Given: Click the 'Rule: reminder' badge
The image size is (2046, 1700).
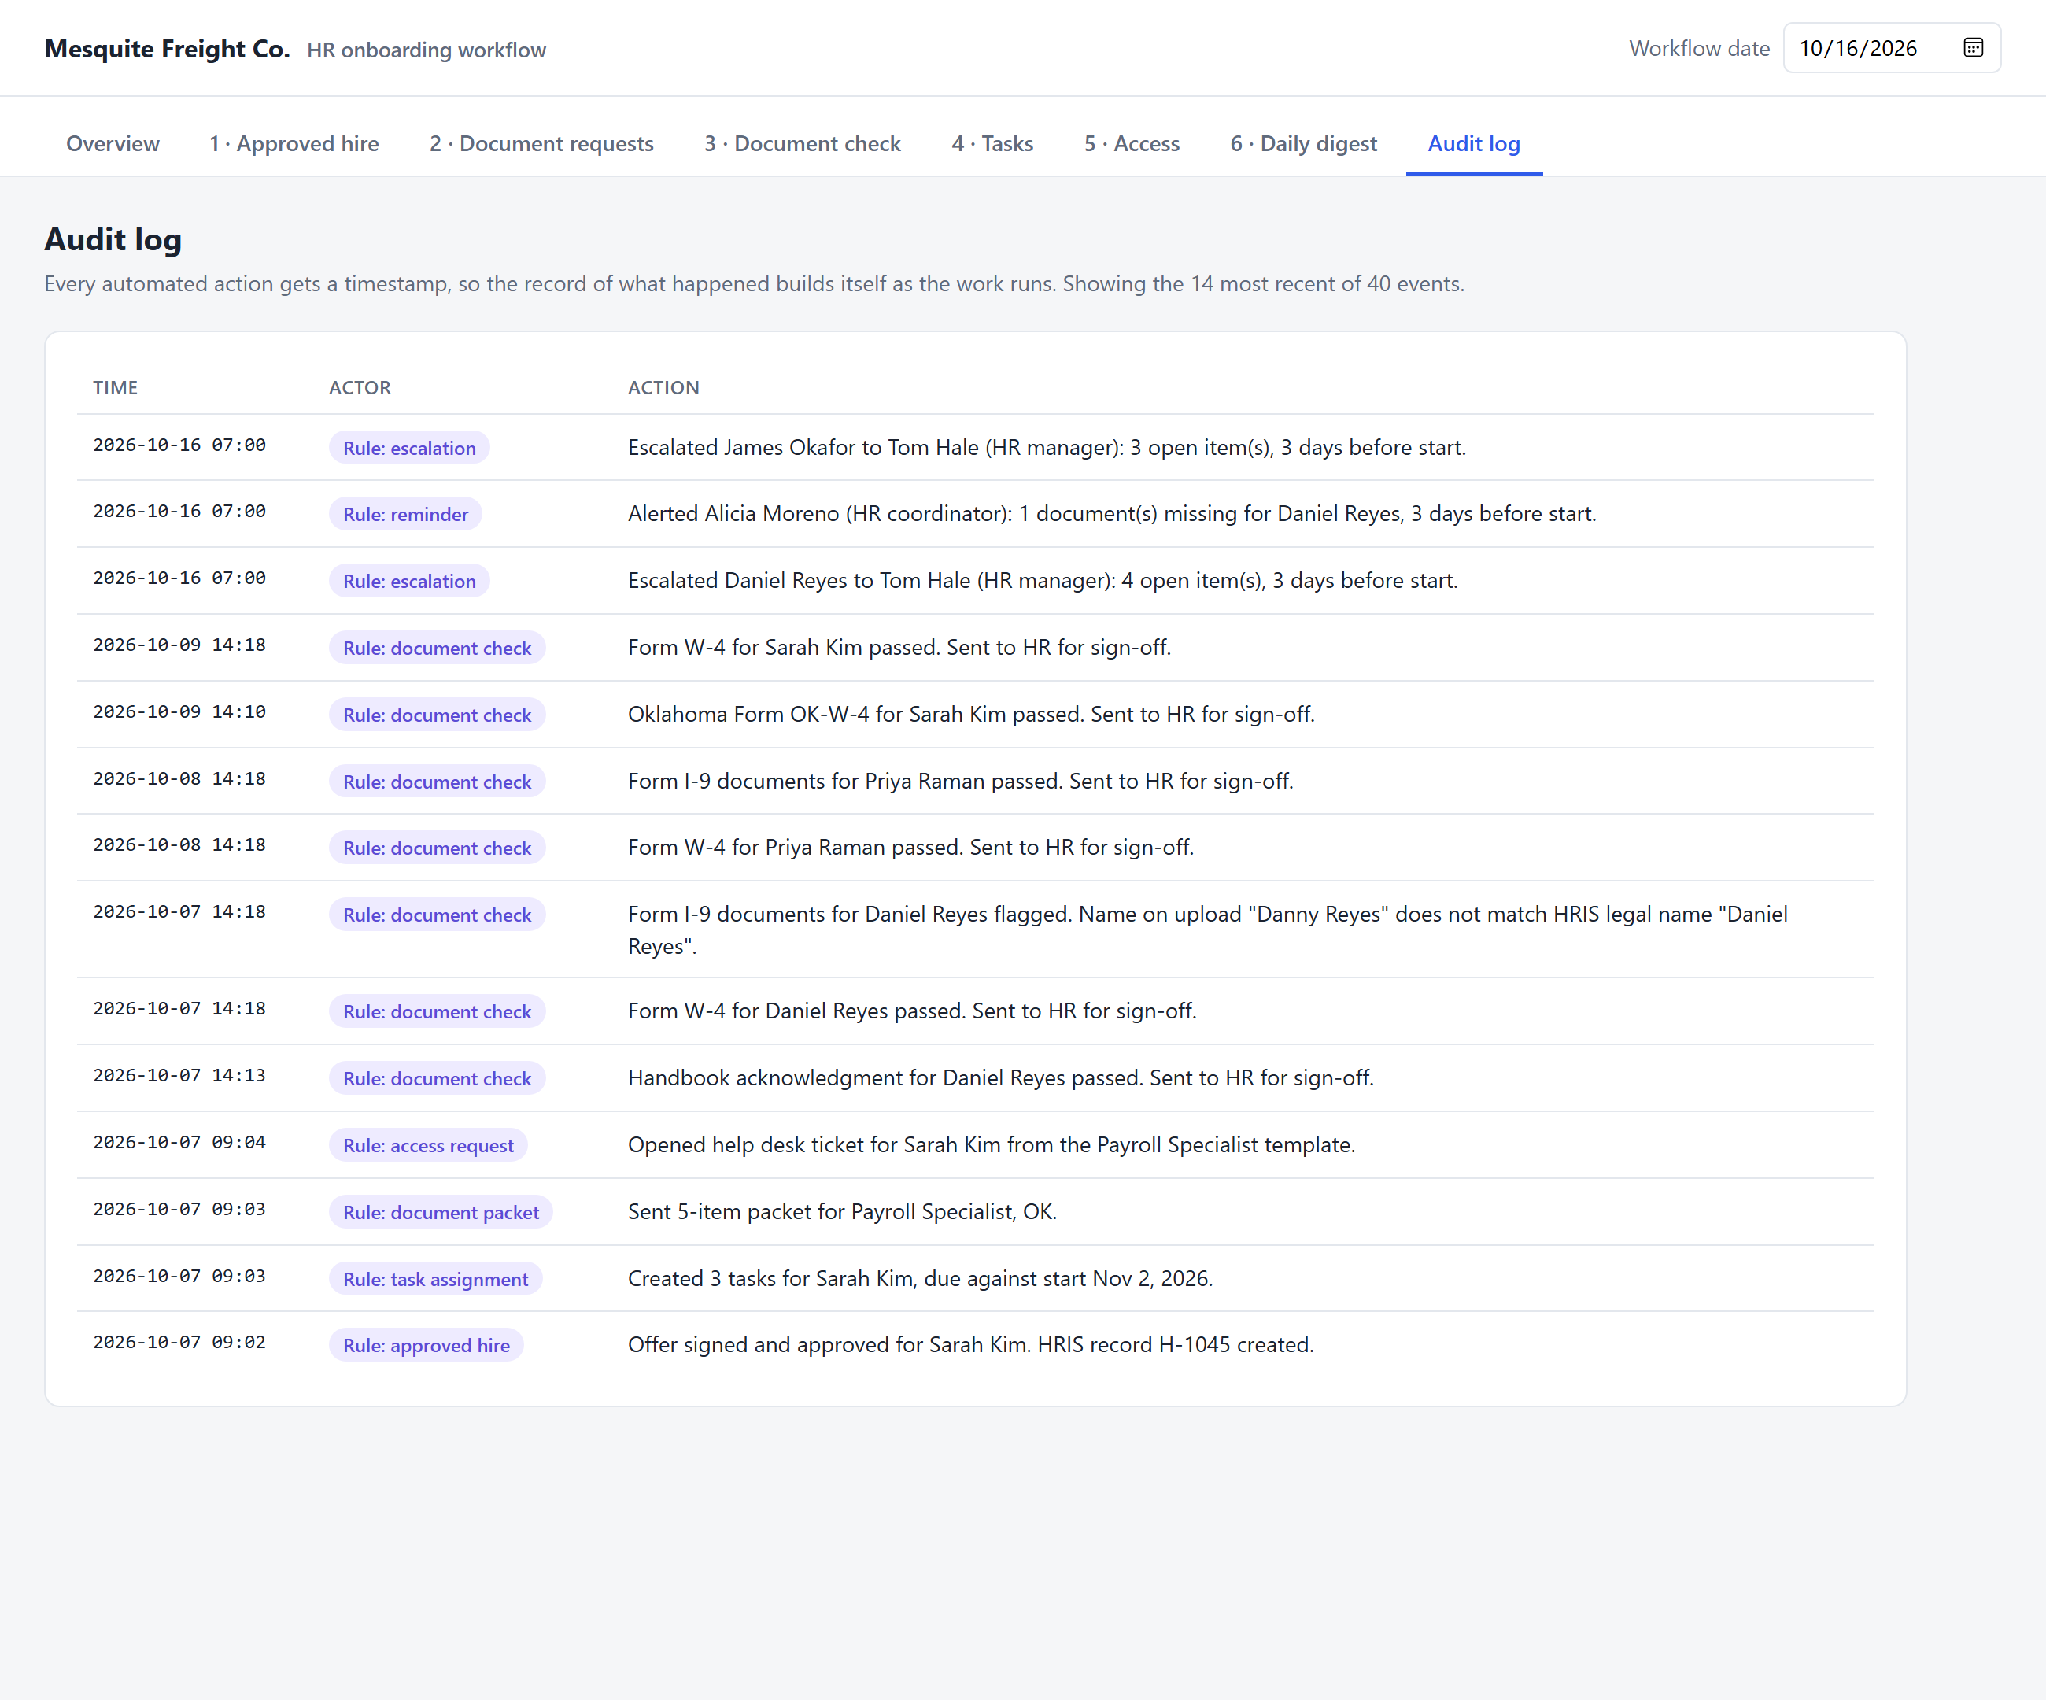Looking at the screenshot, I should click(405, 514).
